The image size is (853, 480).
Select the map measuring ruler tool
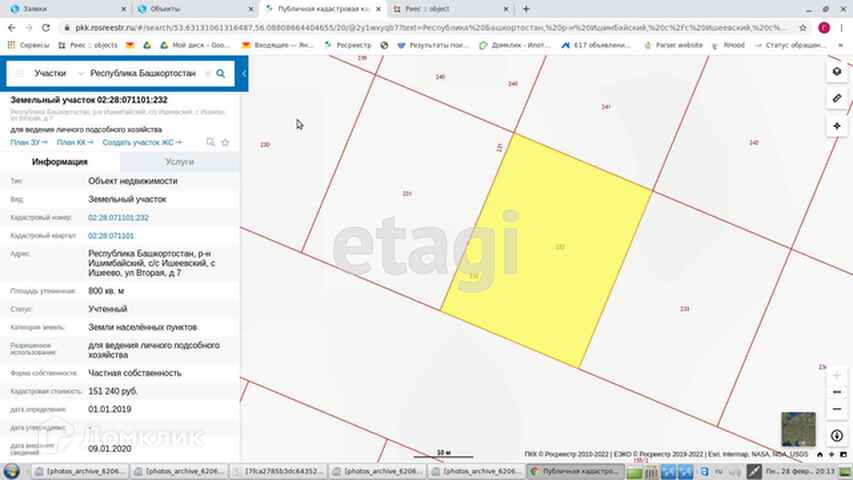tap(837, 99)
